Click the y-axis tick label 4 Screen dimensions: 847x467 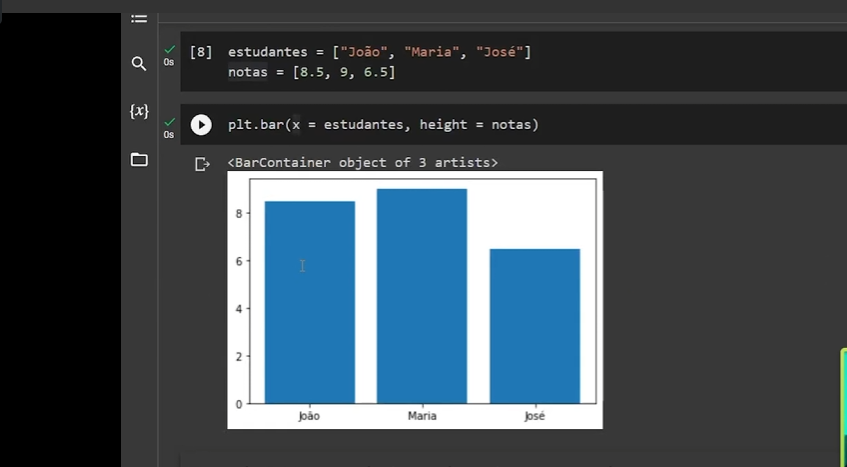click(240, 309)
